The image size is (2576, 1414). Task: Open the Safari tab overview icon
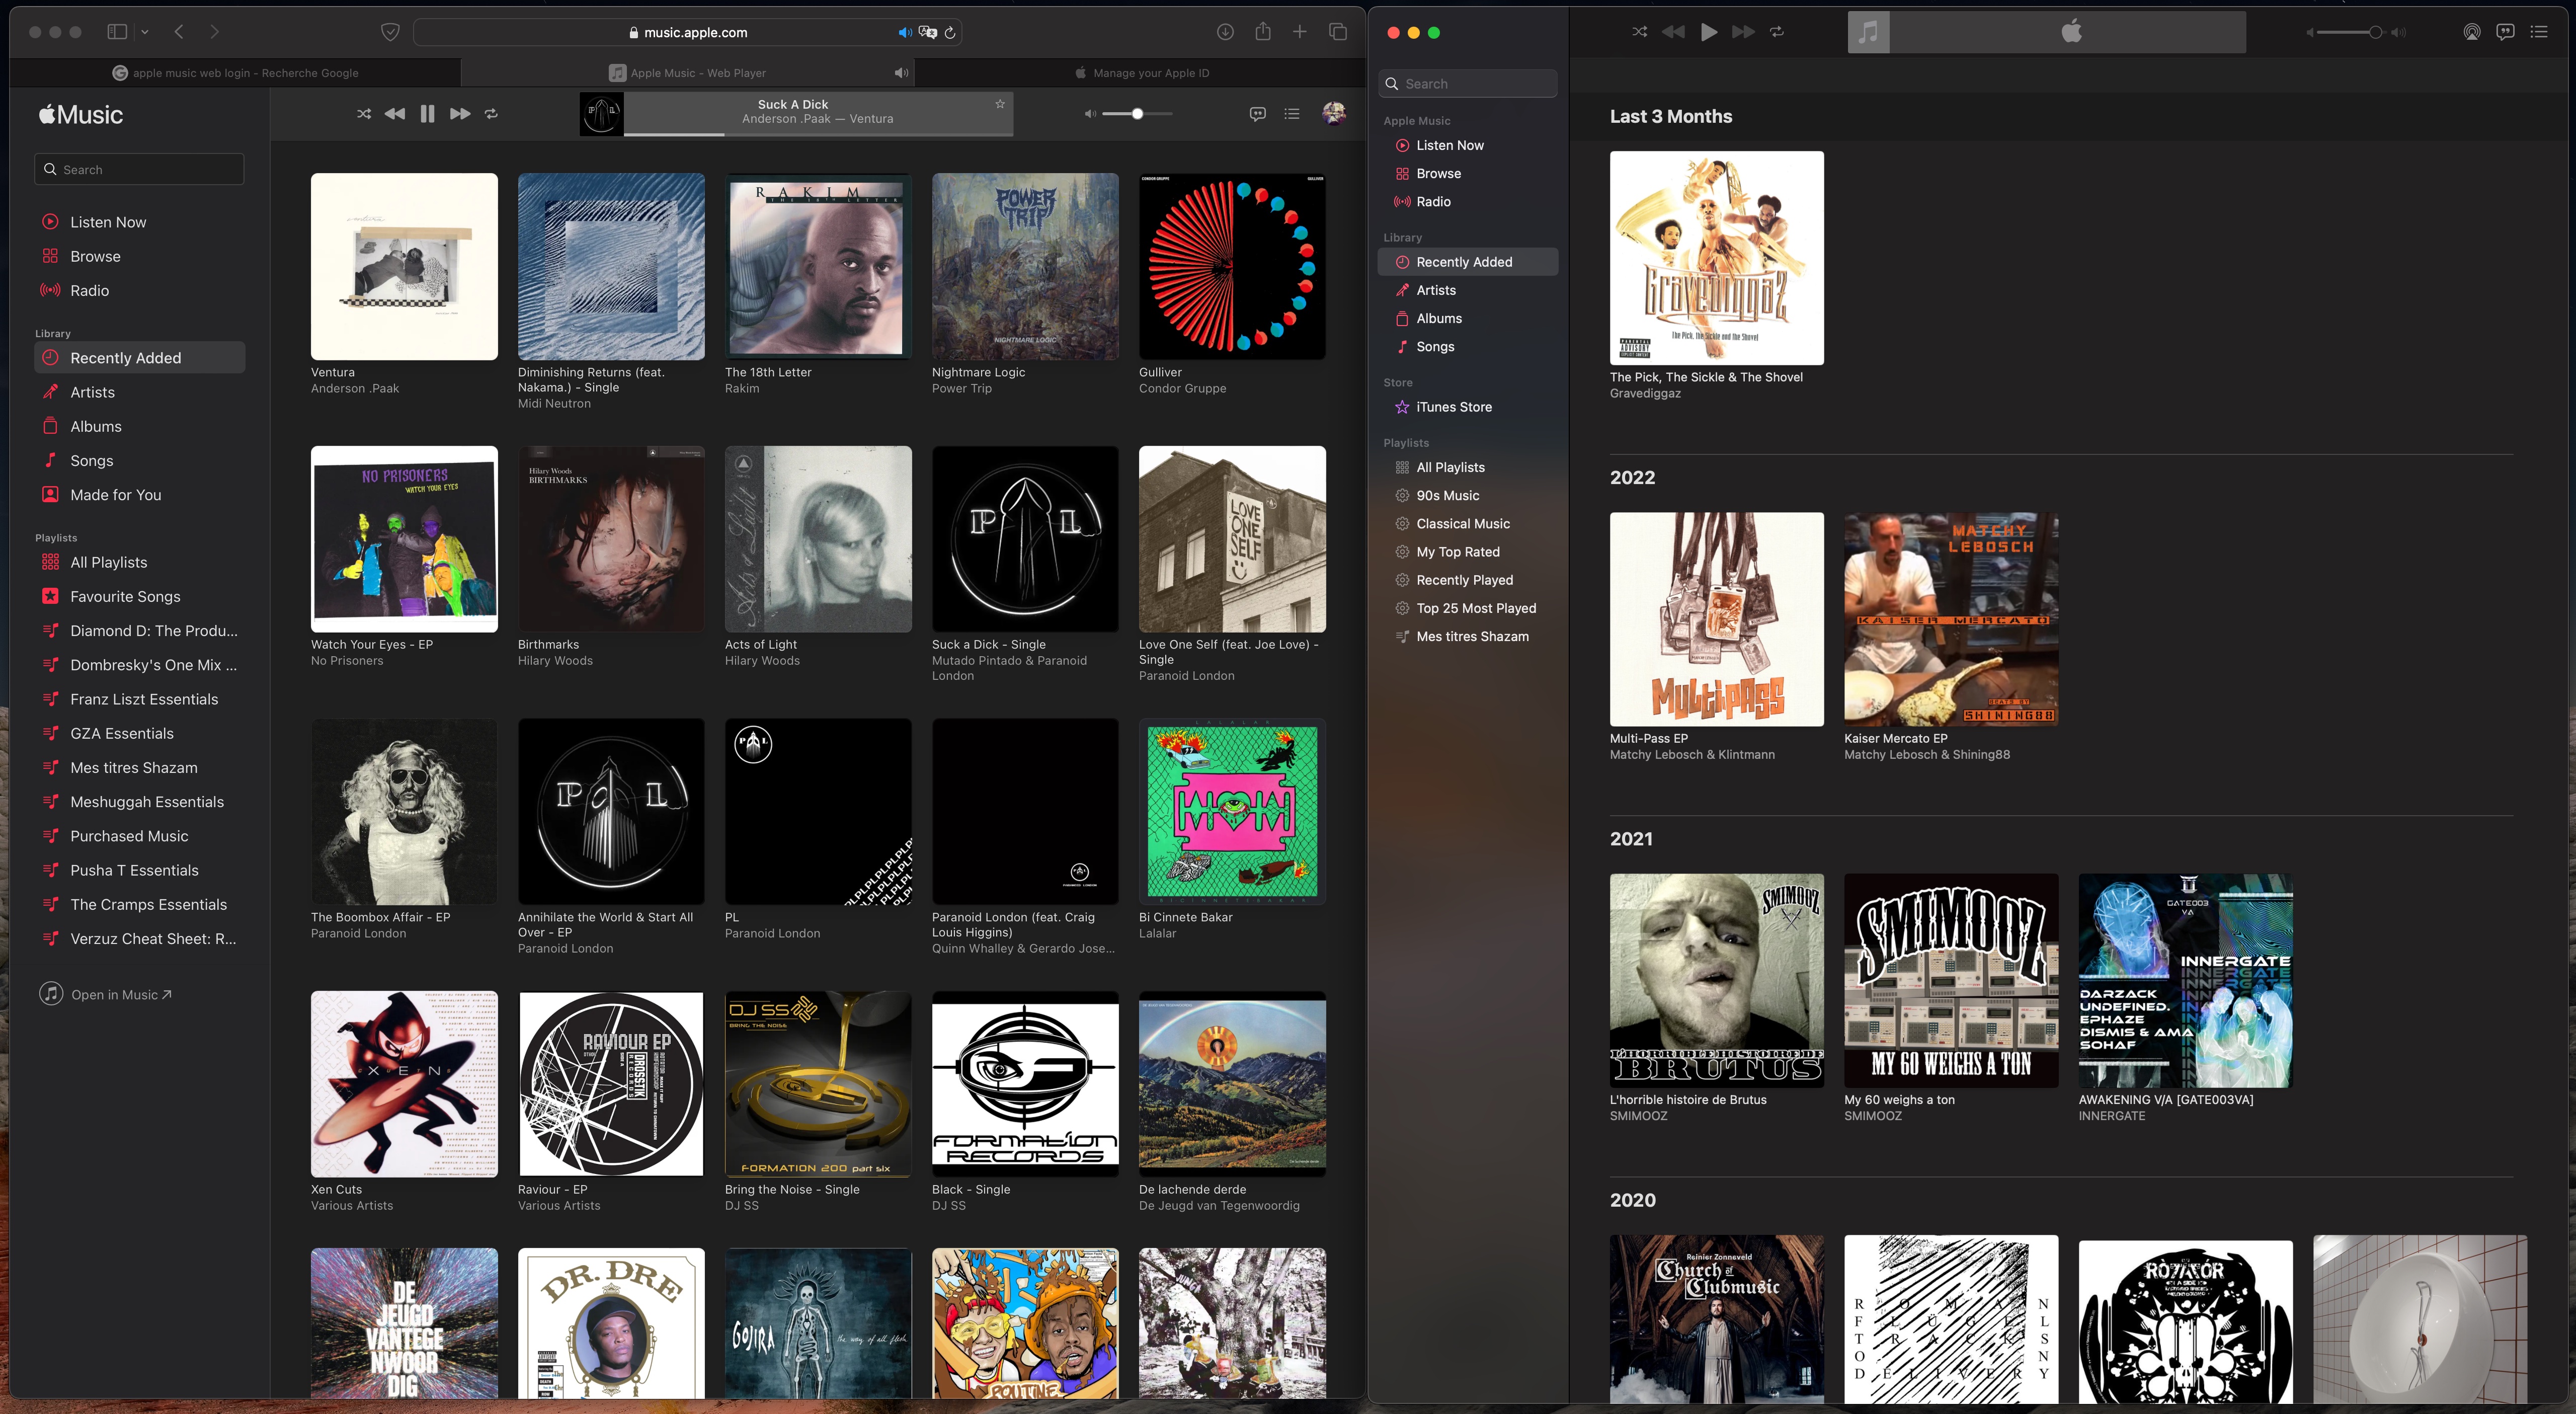point(1337,32)
